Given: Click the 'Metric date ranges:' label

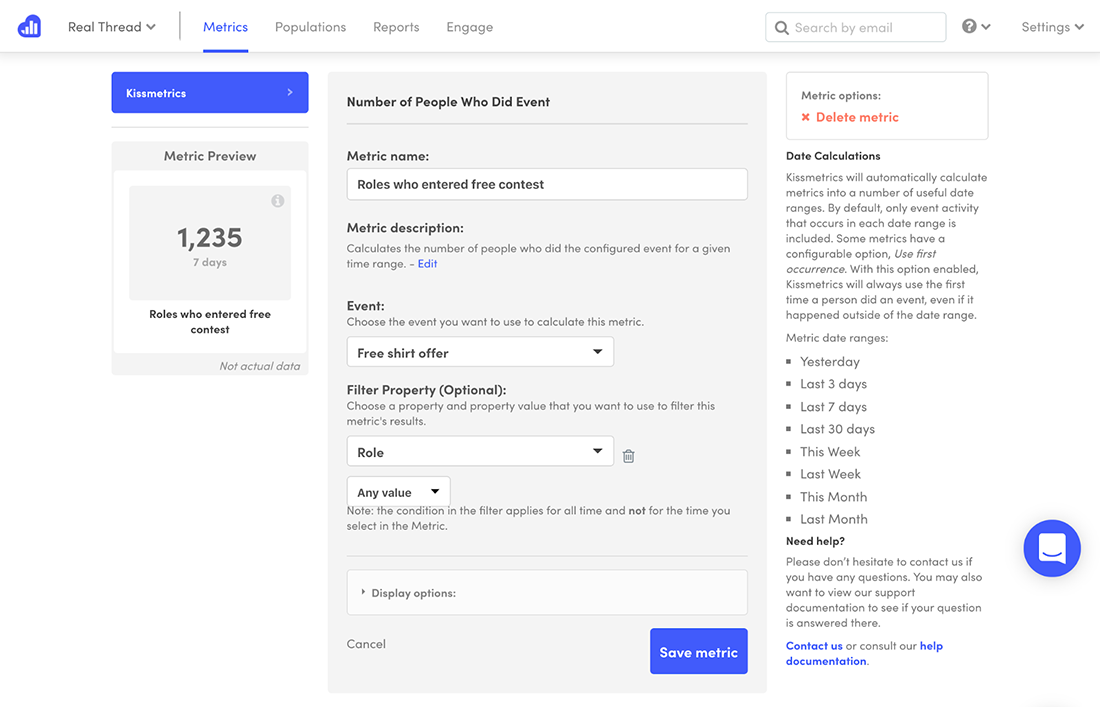Looking at the screenshot, I should point(837,338).
